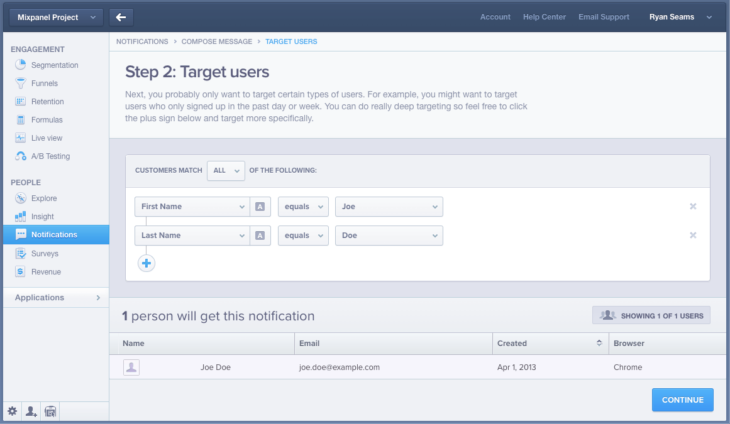Viewport: 730px width, 424px height.
Task: Click the Chrome browser cell
Action: pyautogui.click(x=628, y=367)
